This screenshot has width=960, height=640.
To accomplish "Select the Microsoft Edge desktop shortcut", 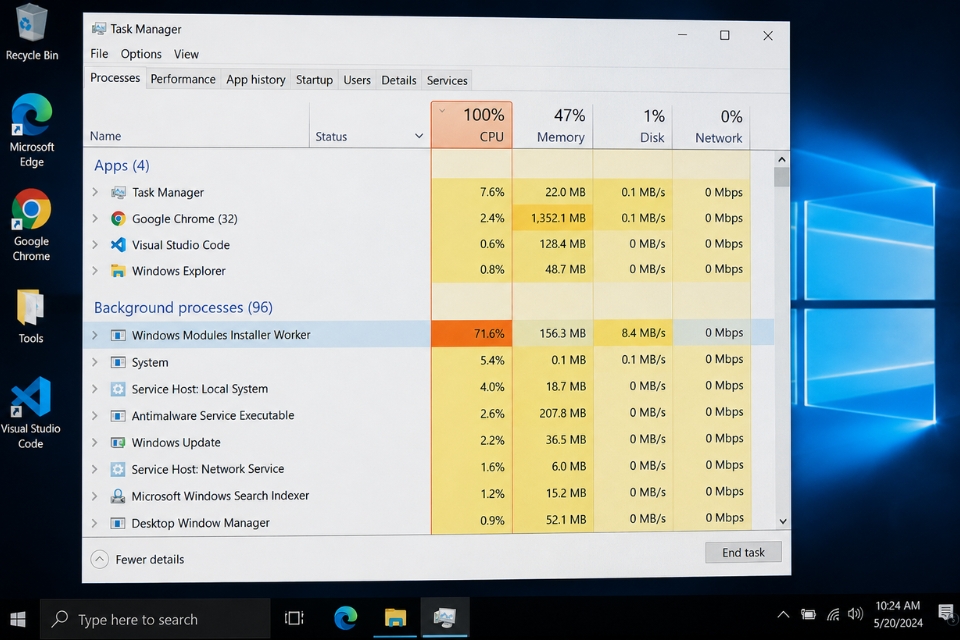I will (x=32, y=130).
